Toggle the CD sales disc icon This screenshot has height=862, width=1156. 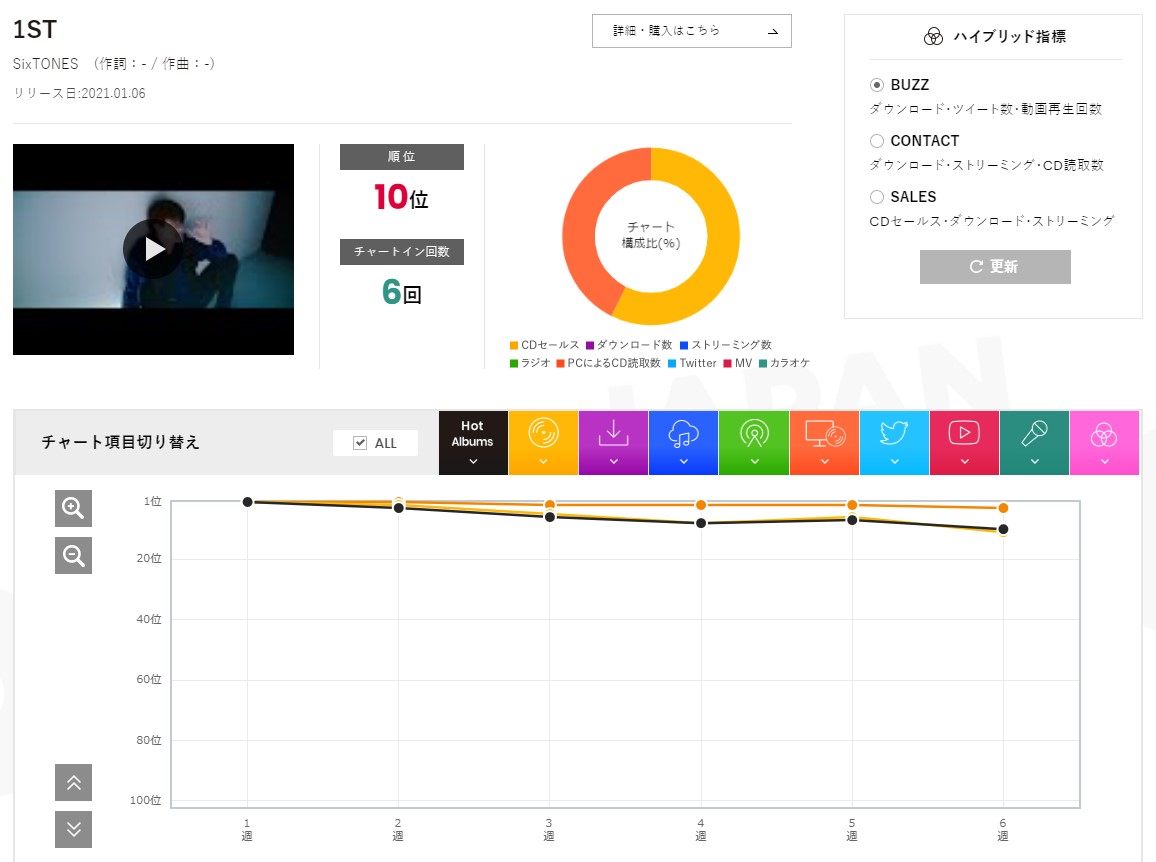[x=543, y=433]
